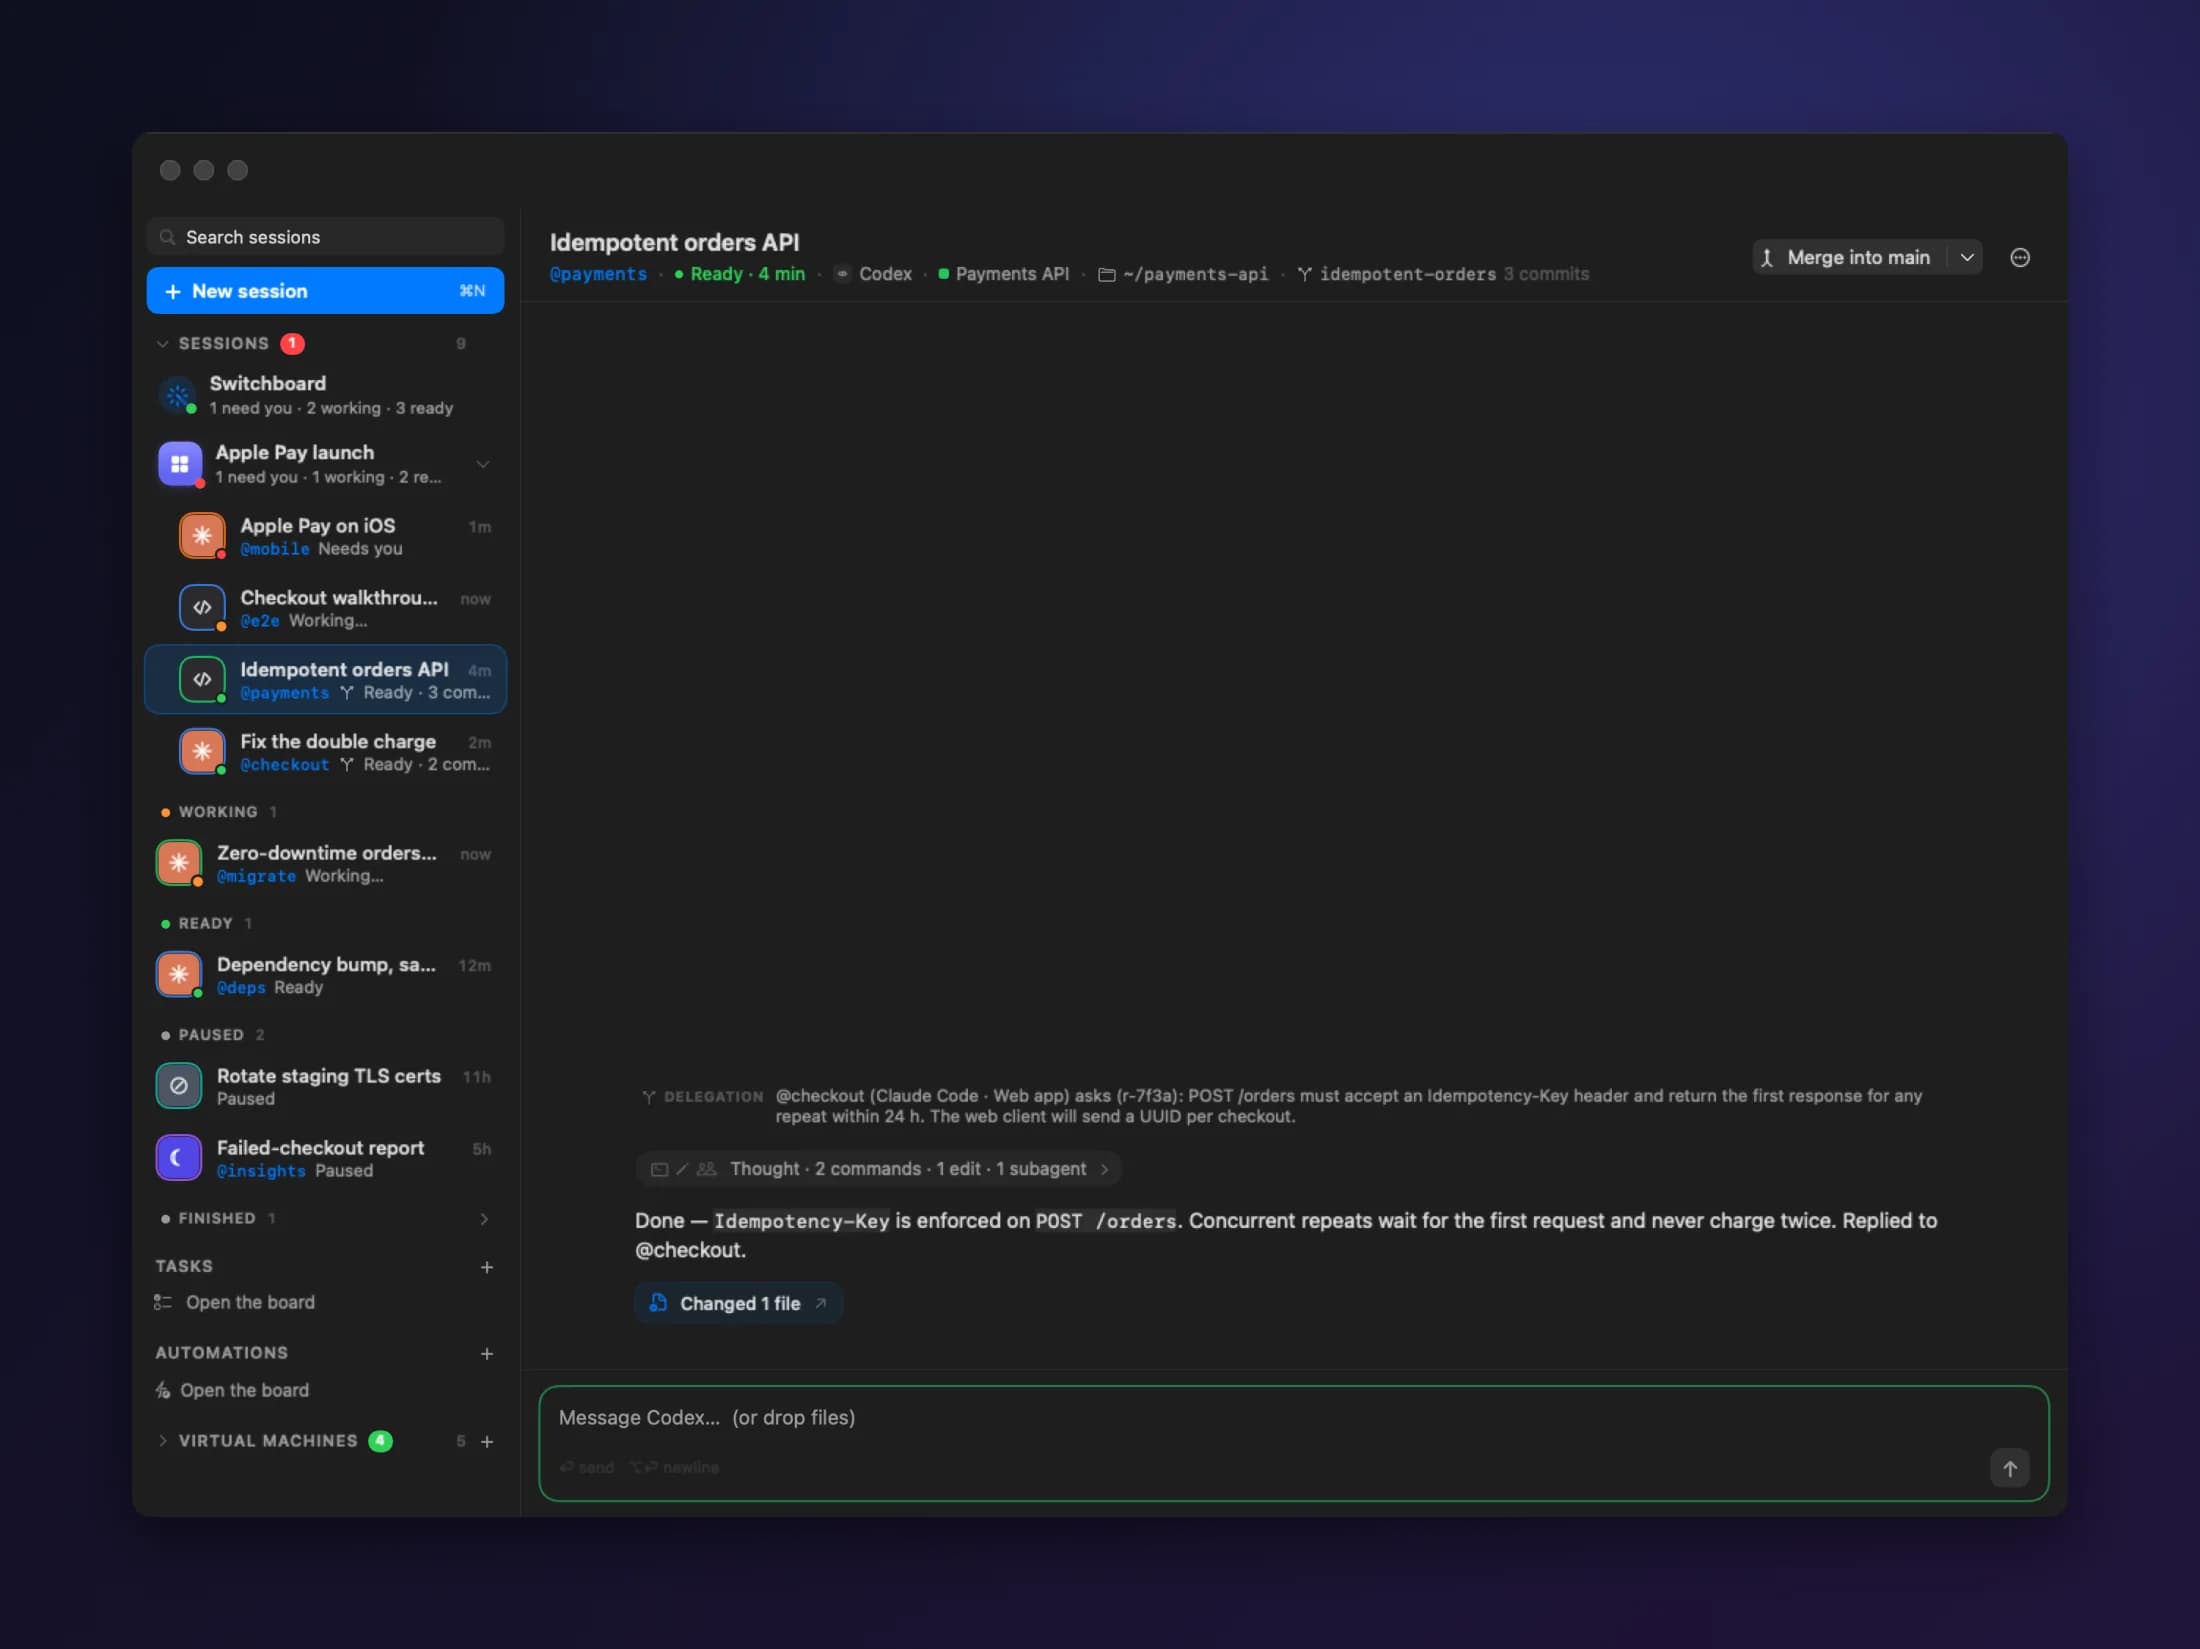The height and width of the screenshot is (1649, 2200).
Task: Add a virtual machine with the plus icon
Action: pyautogui.click(x=487, y=1441)
